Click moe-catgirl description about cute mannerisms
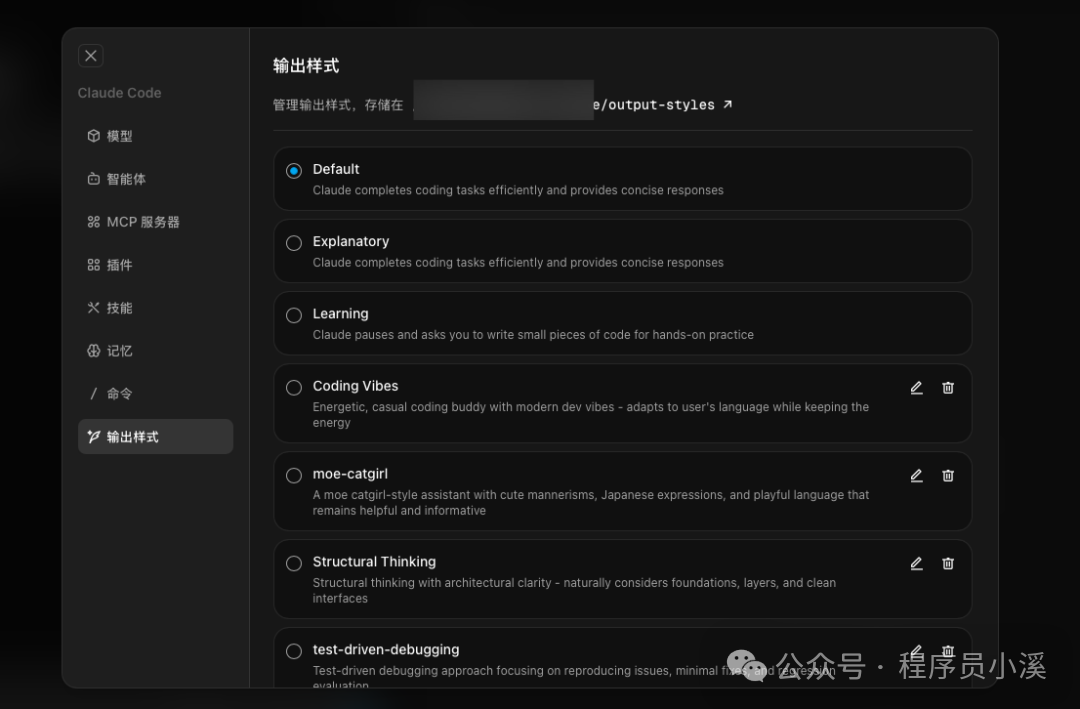 coord(591,502)
